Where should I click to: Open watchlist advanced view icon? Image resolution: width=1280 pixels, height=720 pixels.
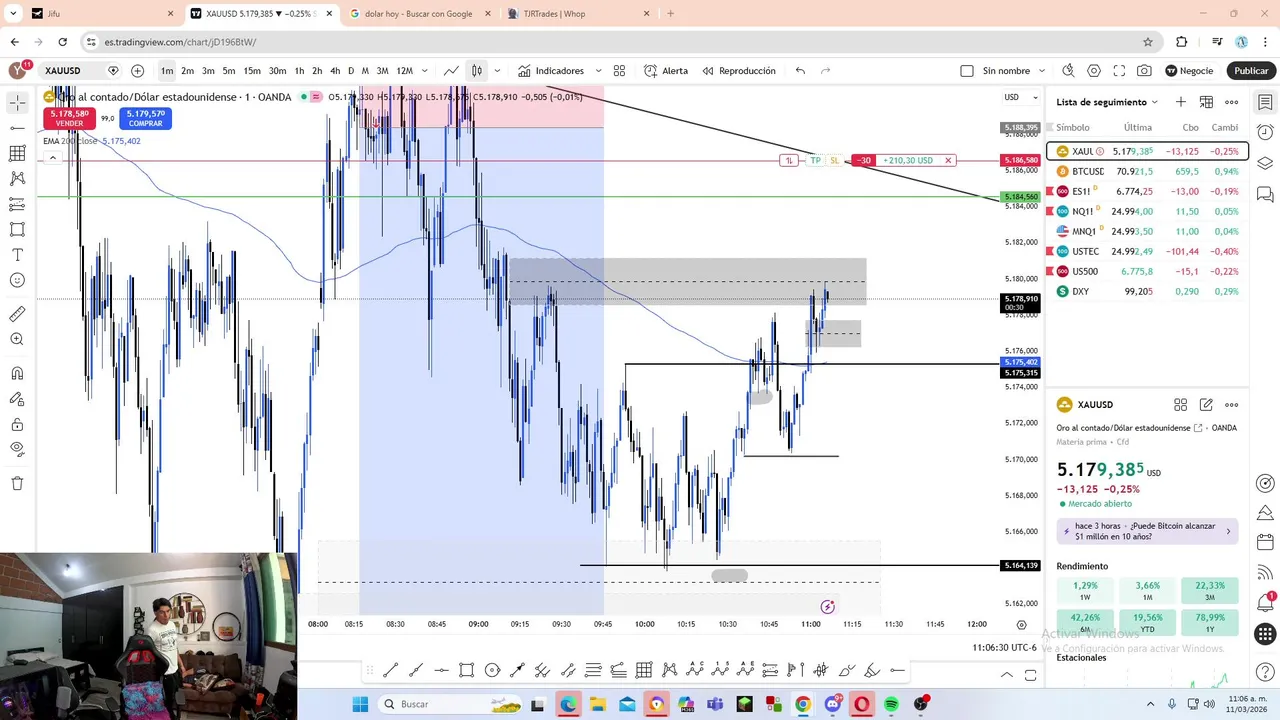[1206, 102]
